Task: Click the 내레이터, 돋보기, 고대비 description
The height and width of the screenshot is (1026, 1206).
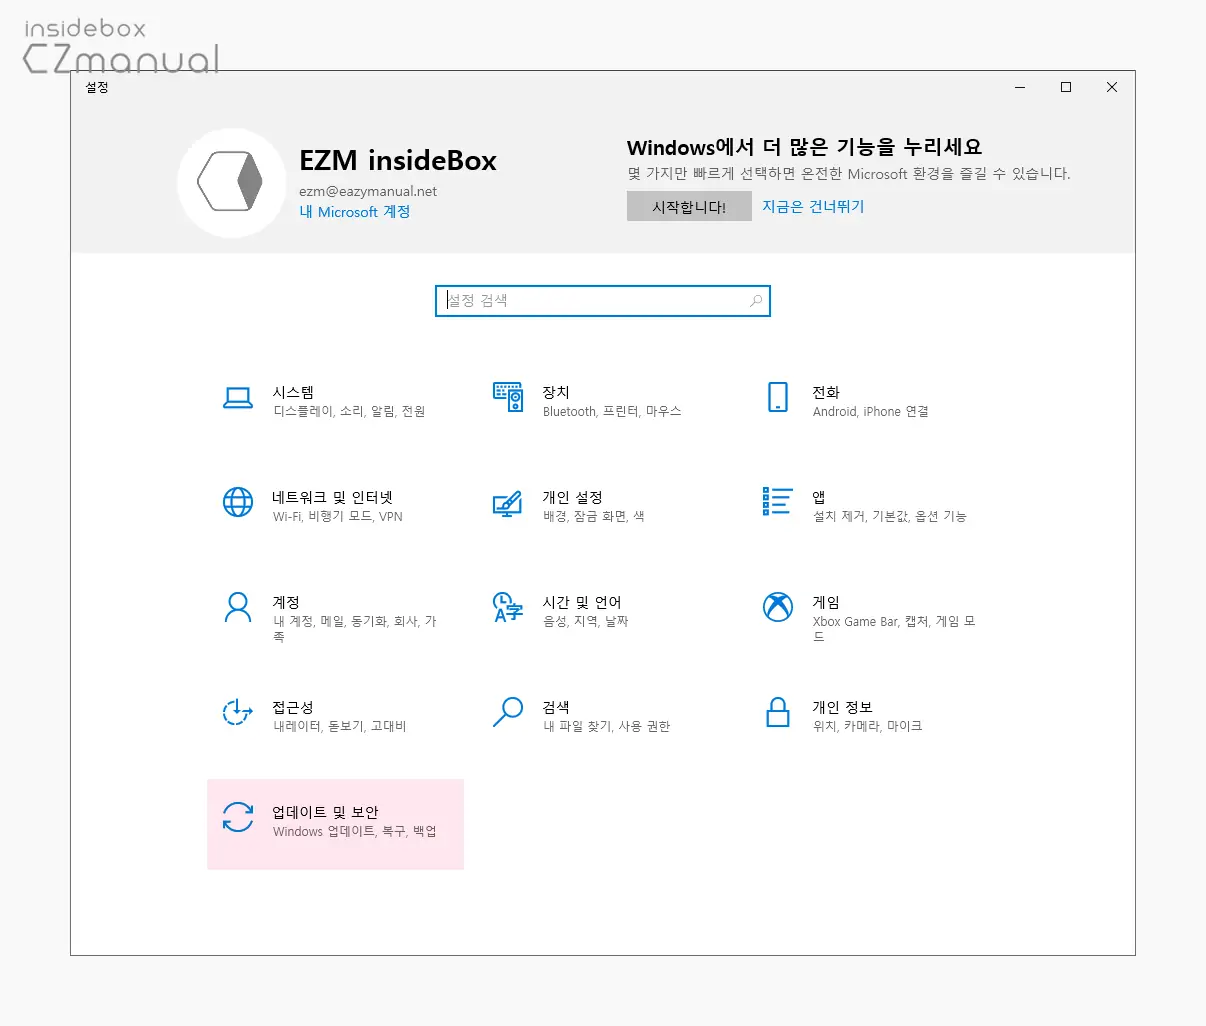Action: [340, 727]
